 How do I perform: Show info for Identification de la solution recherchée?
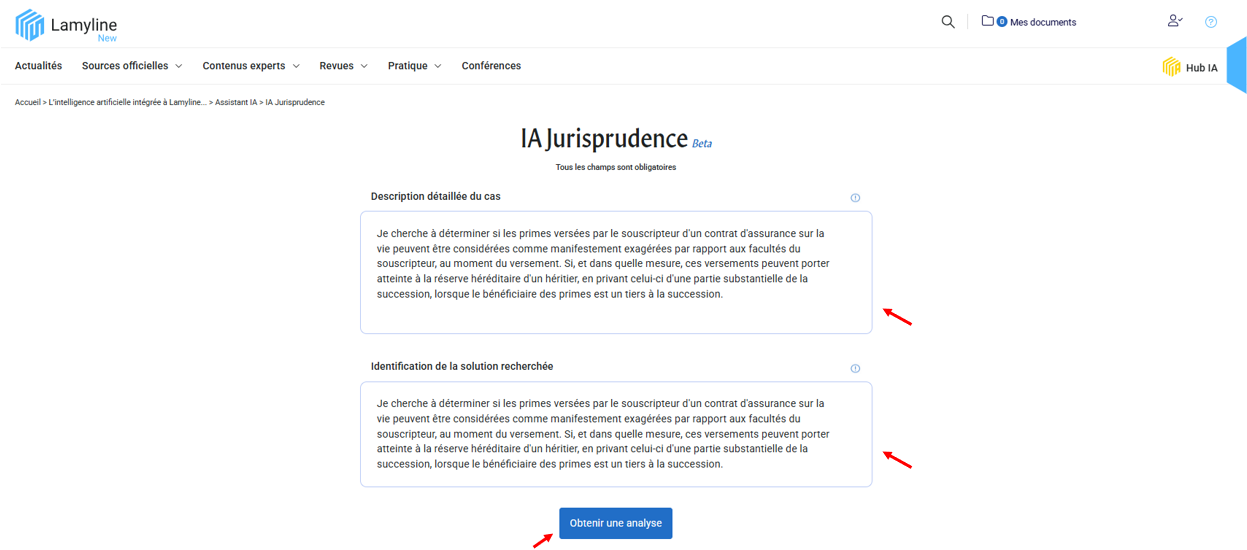click(855, 369)
